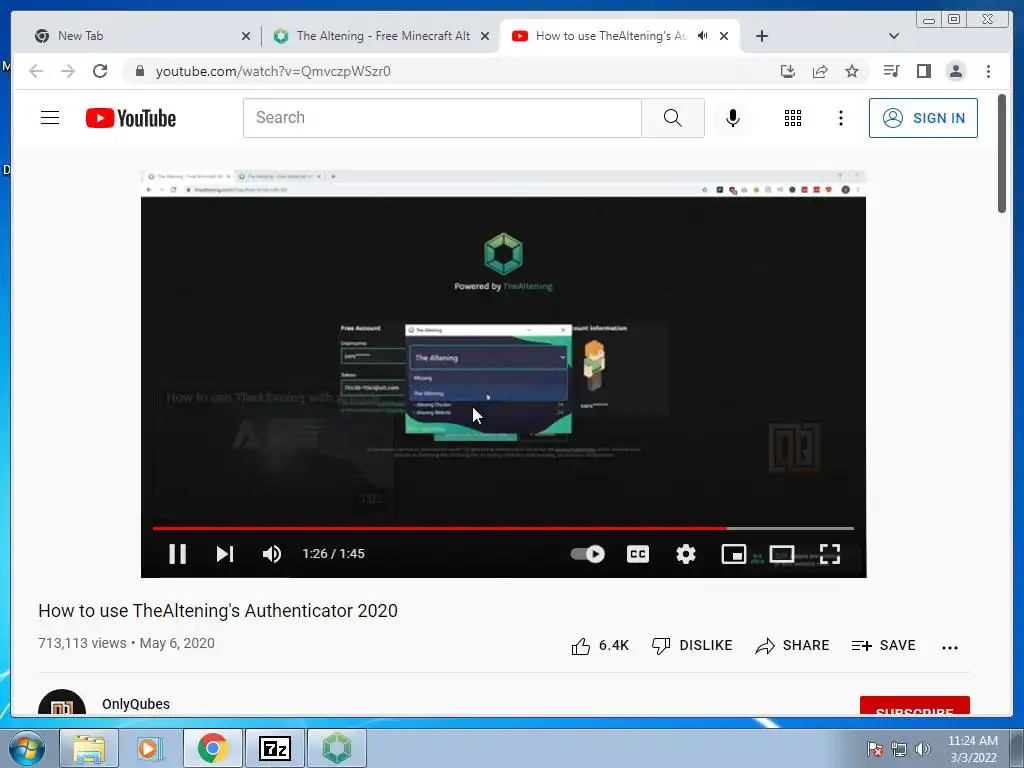Screen dimensions: 1024x768
Task: Toggle the autoplay switch
Action: click(x=587, y=554)
